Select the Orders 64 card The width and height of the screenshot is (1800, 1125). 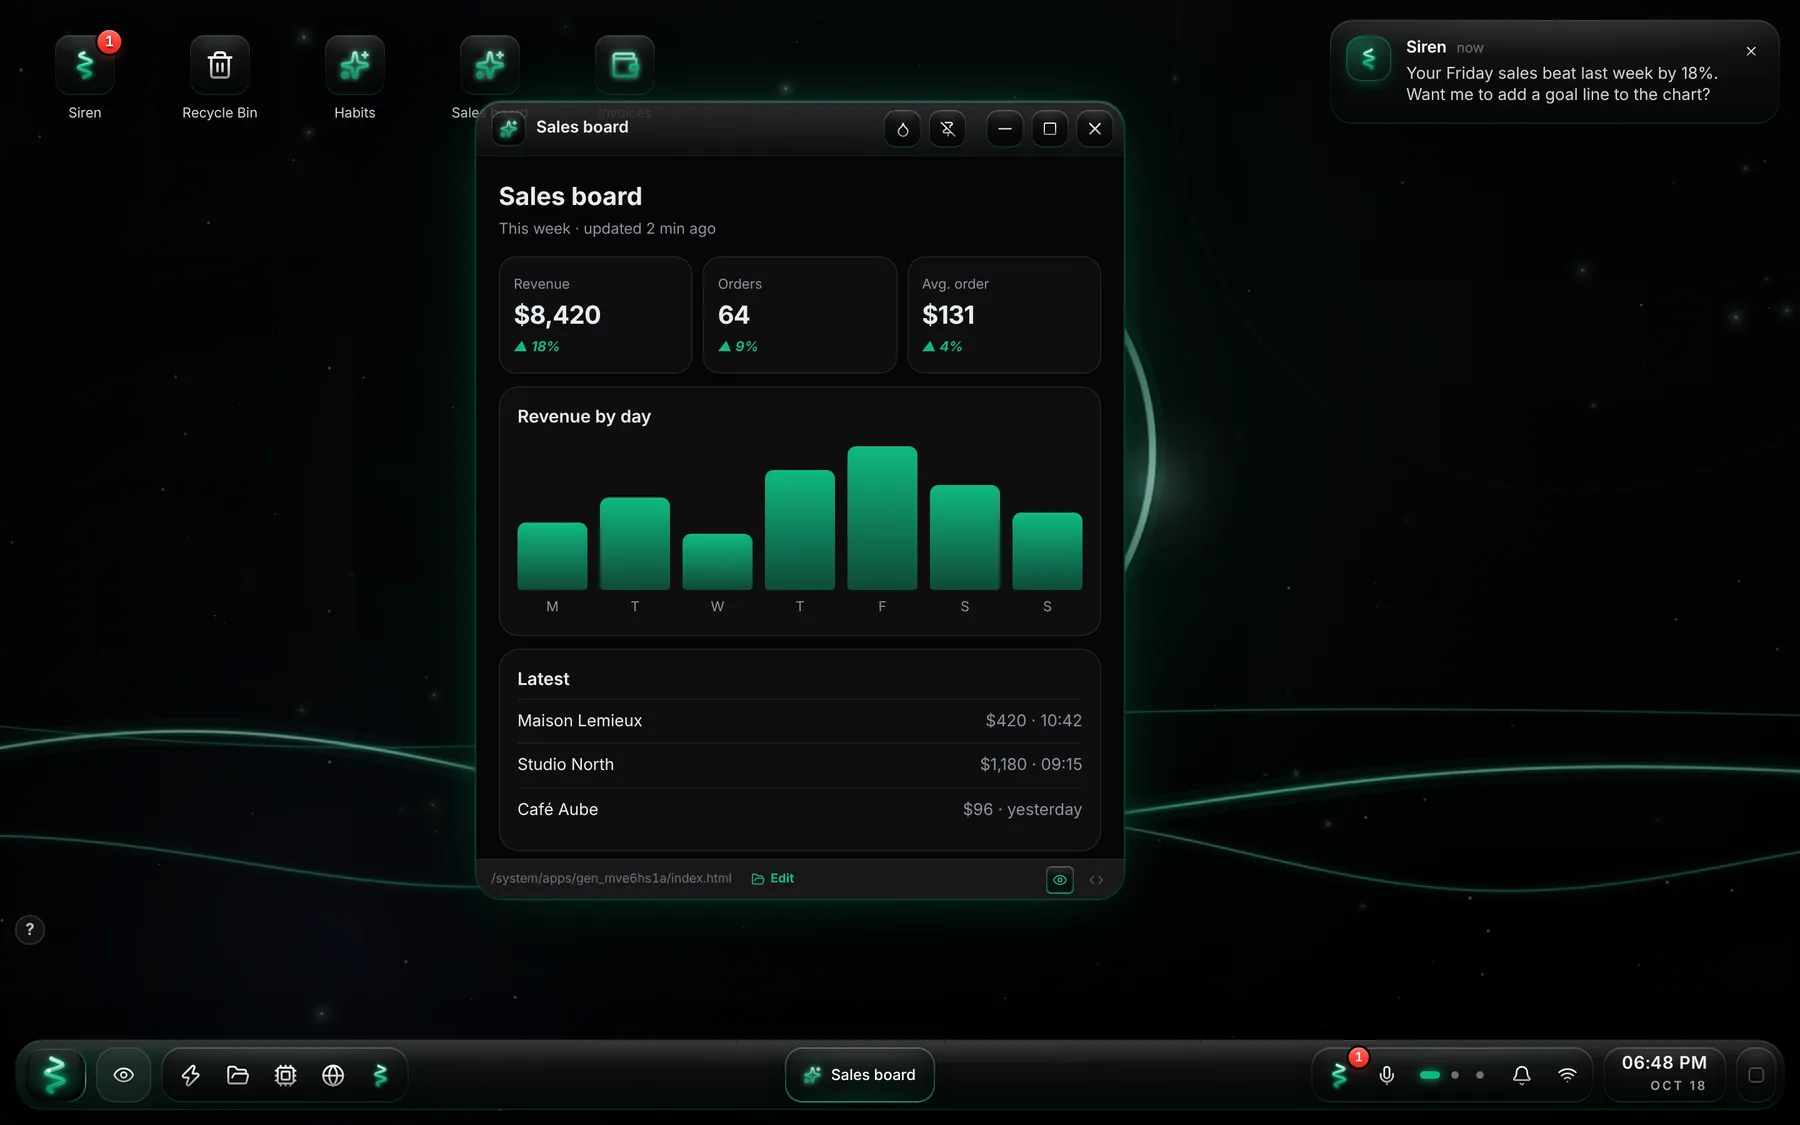pos(799,315)
